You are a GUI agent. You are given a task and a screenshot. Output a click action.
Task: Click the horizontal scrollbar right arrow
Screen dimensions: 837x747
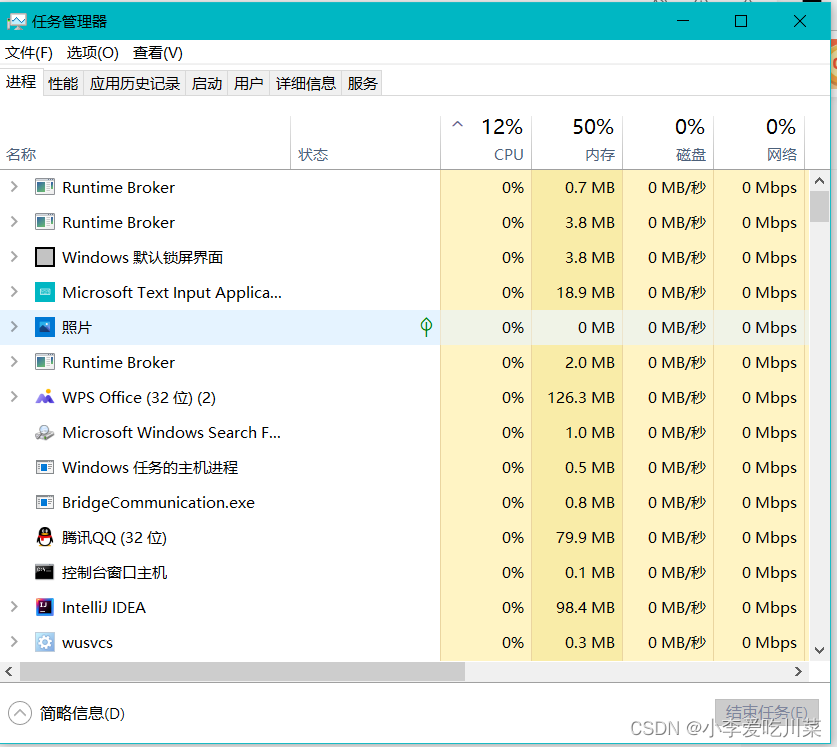point(799,671)
